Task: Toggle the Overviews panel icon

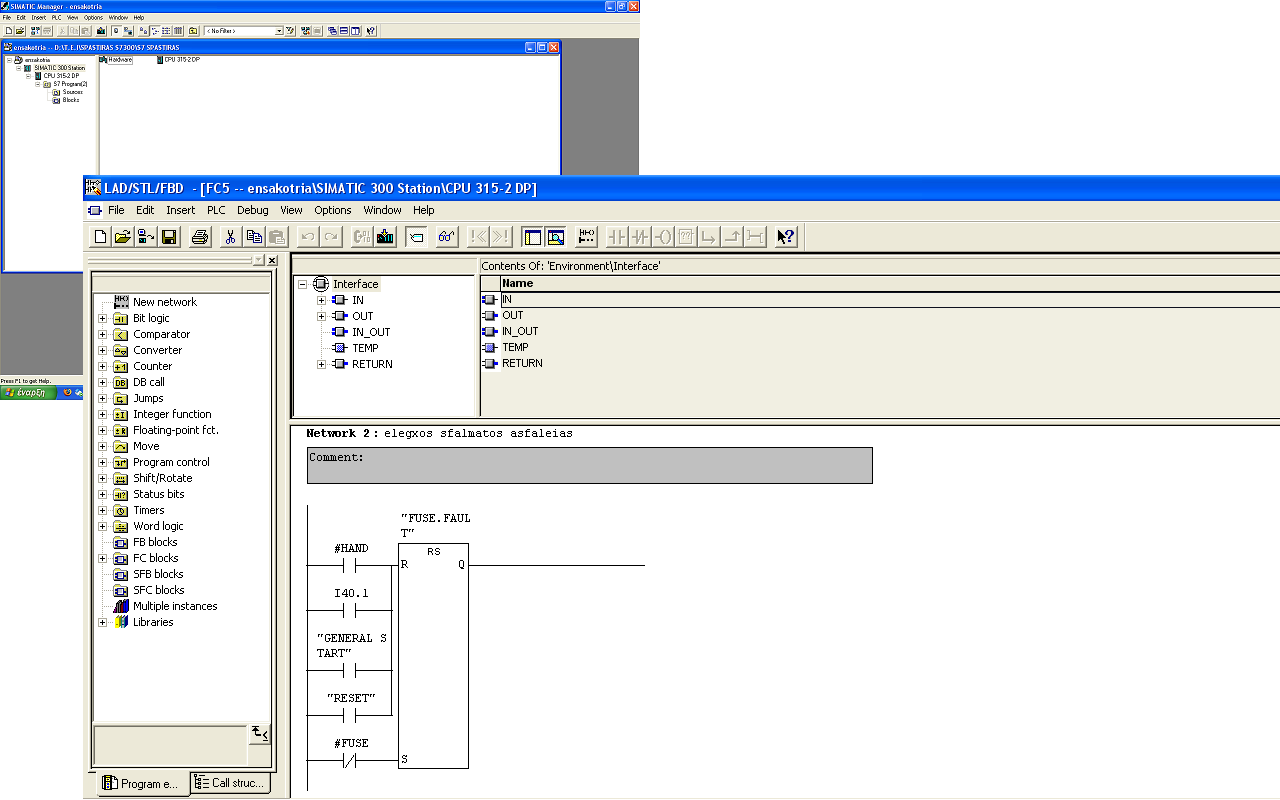Action: click(x=533, y=237)
